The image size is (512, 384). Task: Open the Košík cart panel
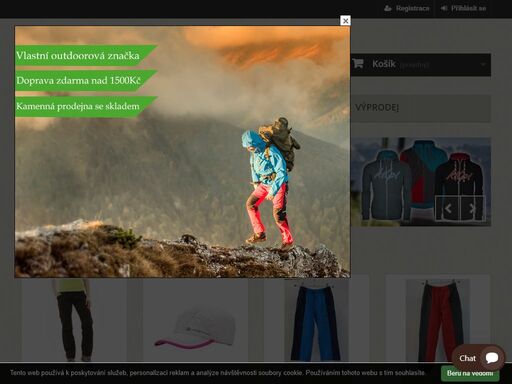(421, 65)
